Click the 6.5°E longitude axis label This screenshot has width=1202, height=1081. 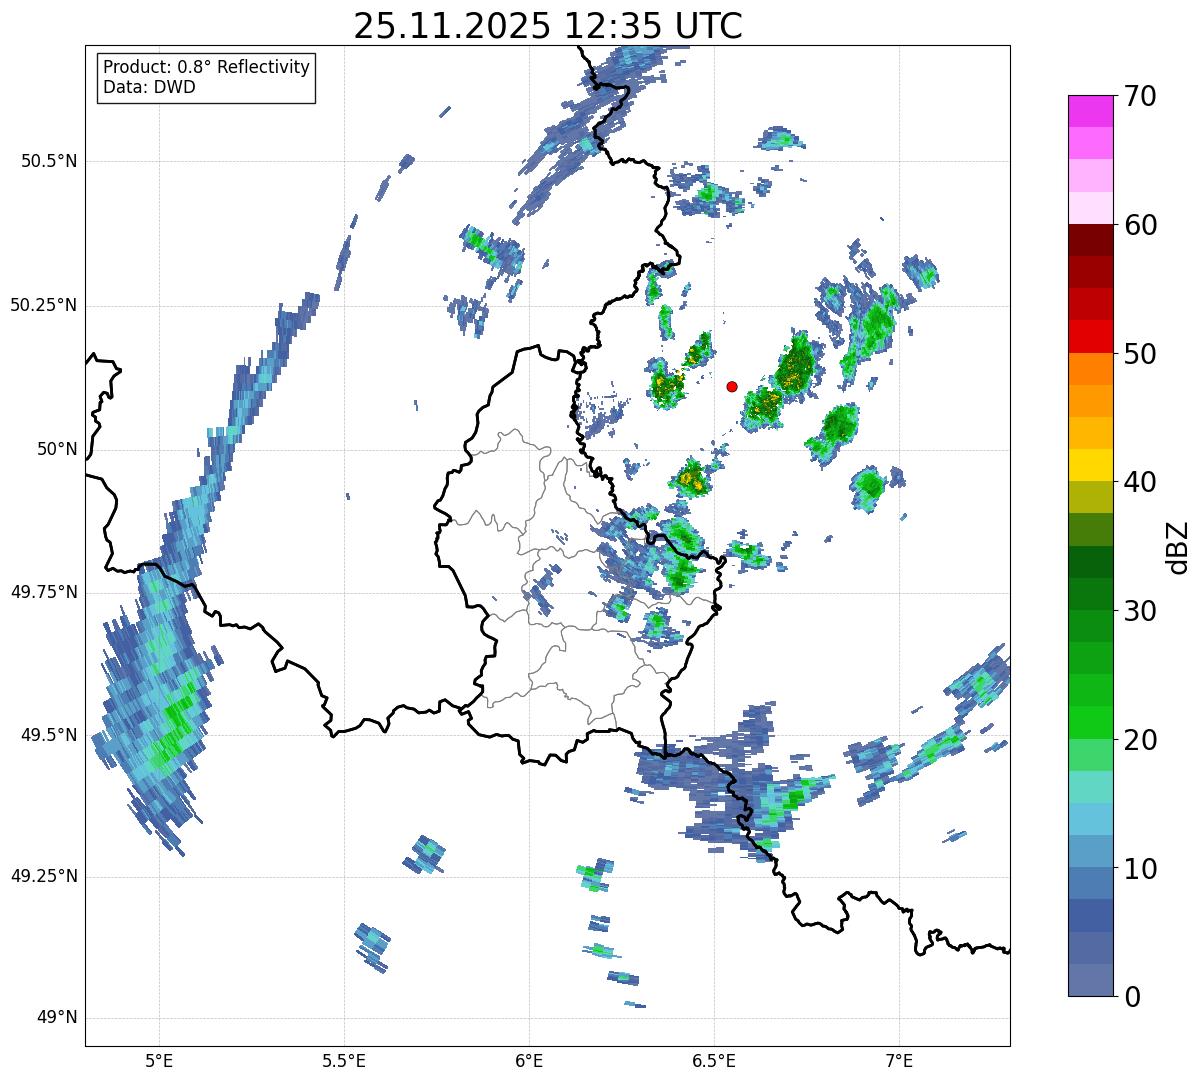(x=714, y=1059)
